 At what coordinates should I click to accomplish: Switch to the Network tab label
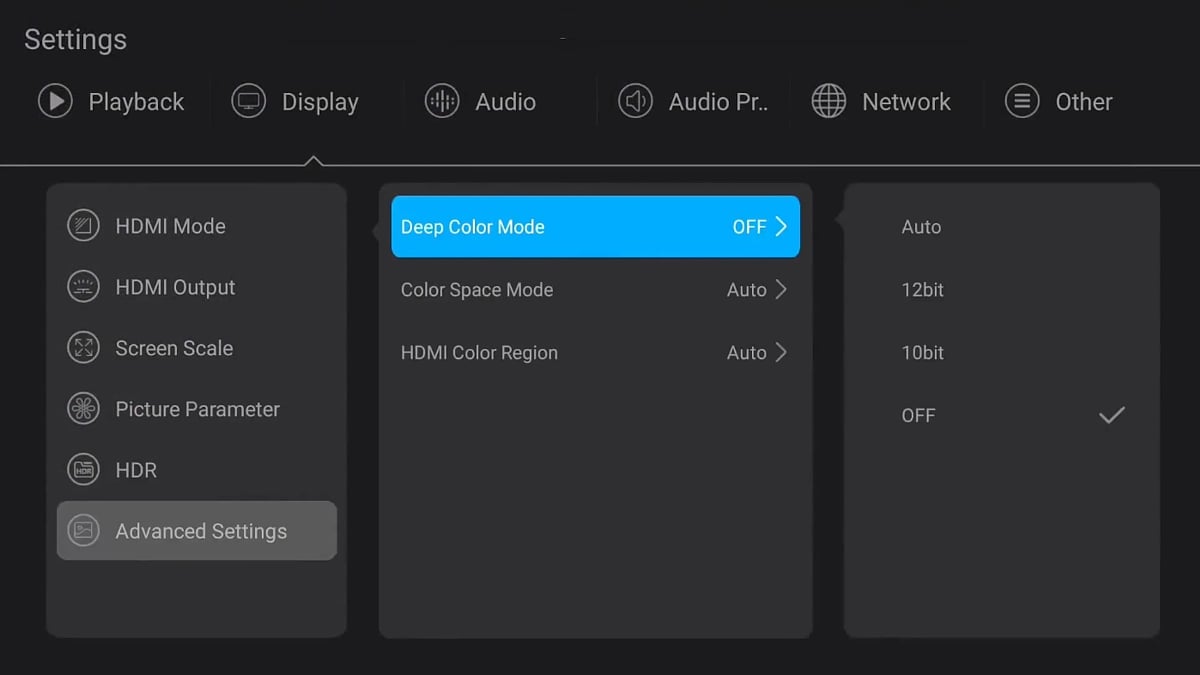(x=906, y=102)
